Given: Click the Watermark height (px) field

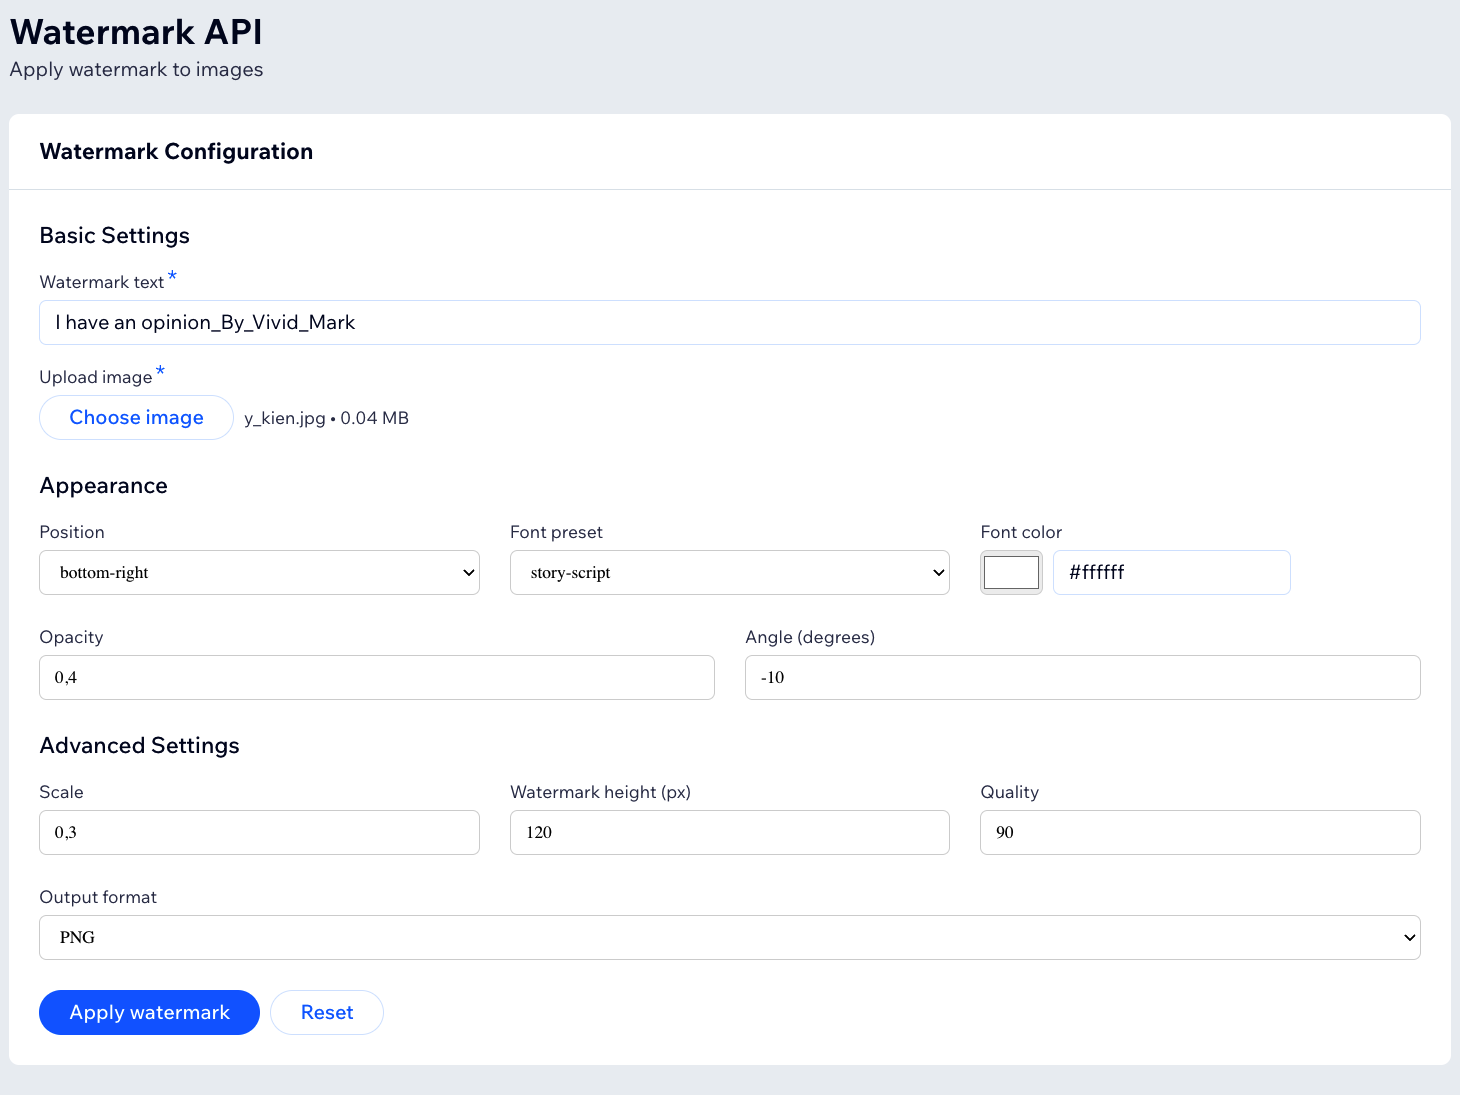Looking at the screenshot, I should click(729, 833).
